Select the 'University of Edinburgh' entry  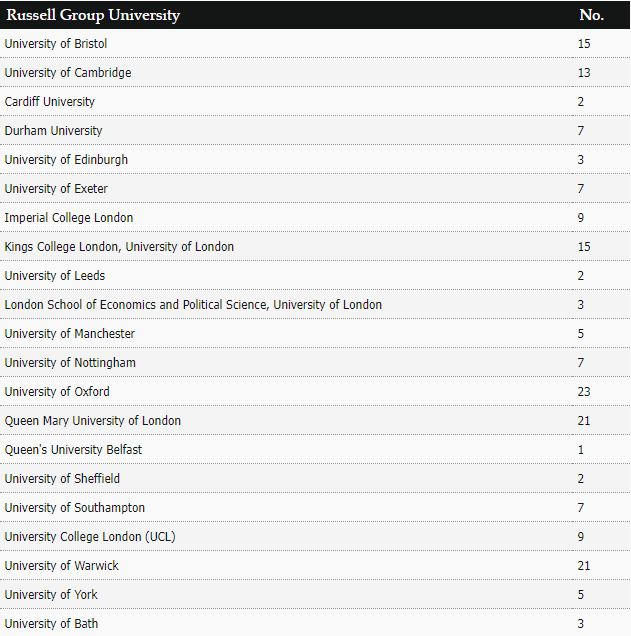pyautogui.click(x=66, y=160)
